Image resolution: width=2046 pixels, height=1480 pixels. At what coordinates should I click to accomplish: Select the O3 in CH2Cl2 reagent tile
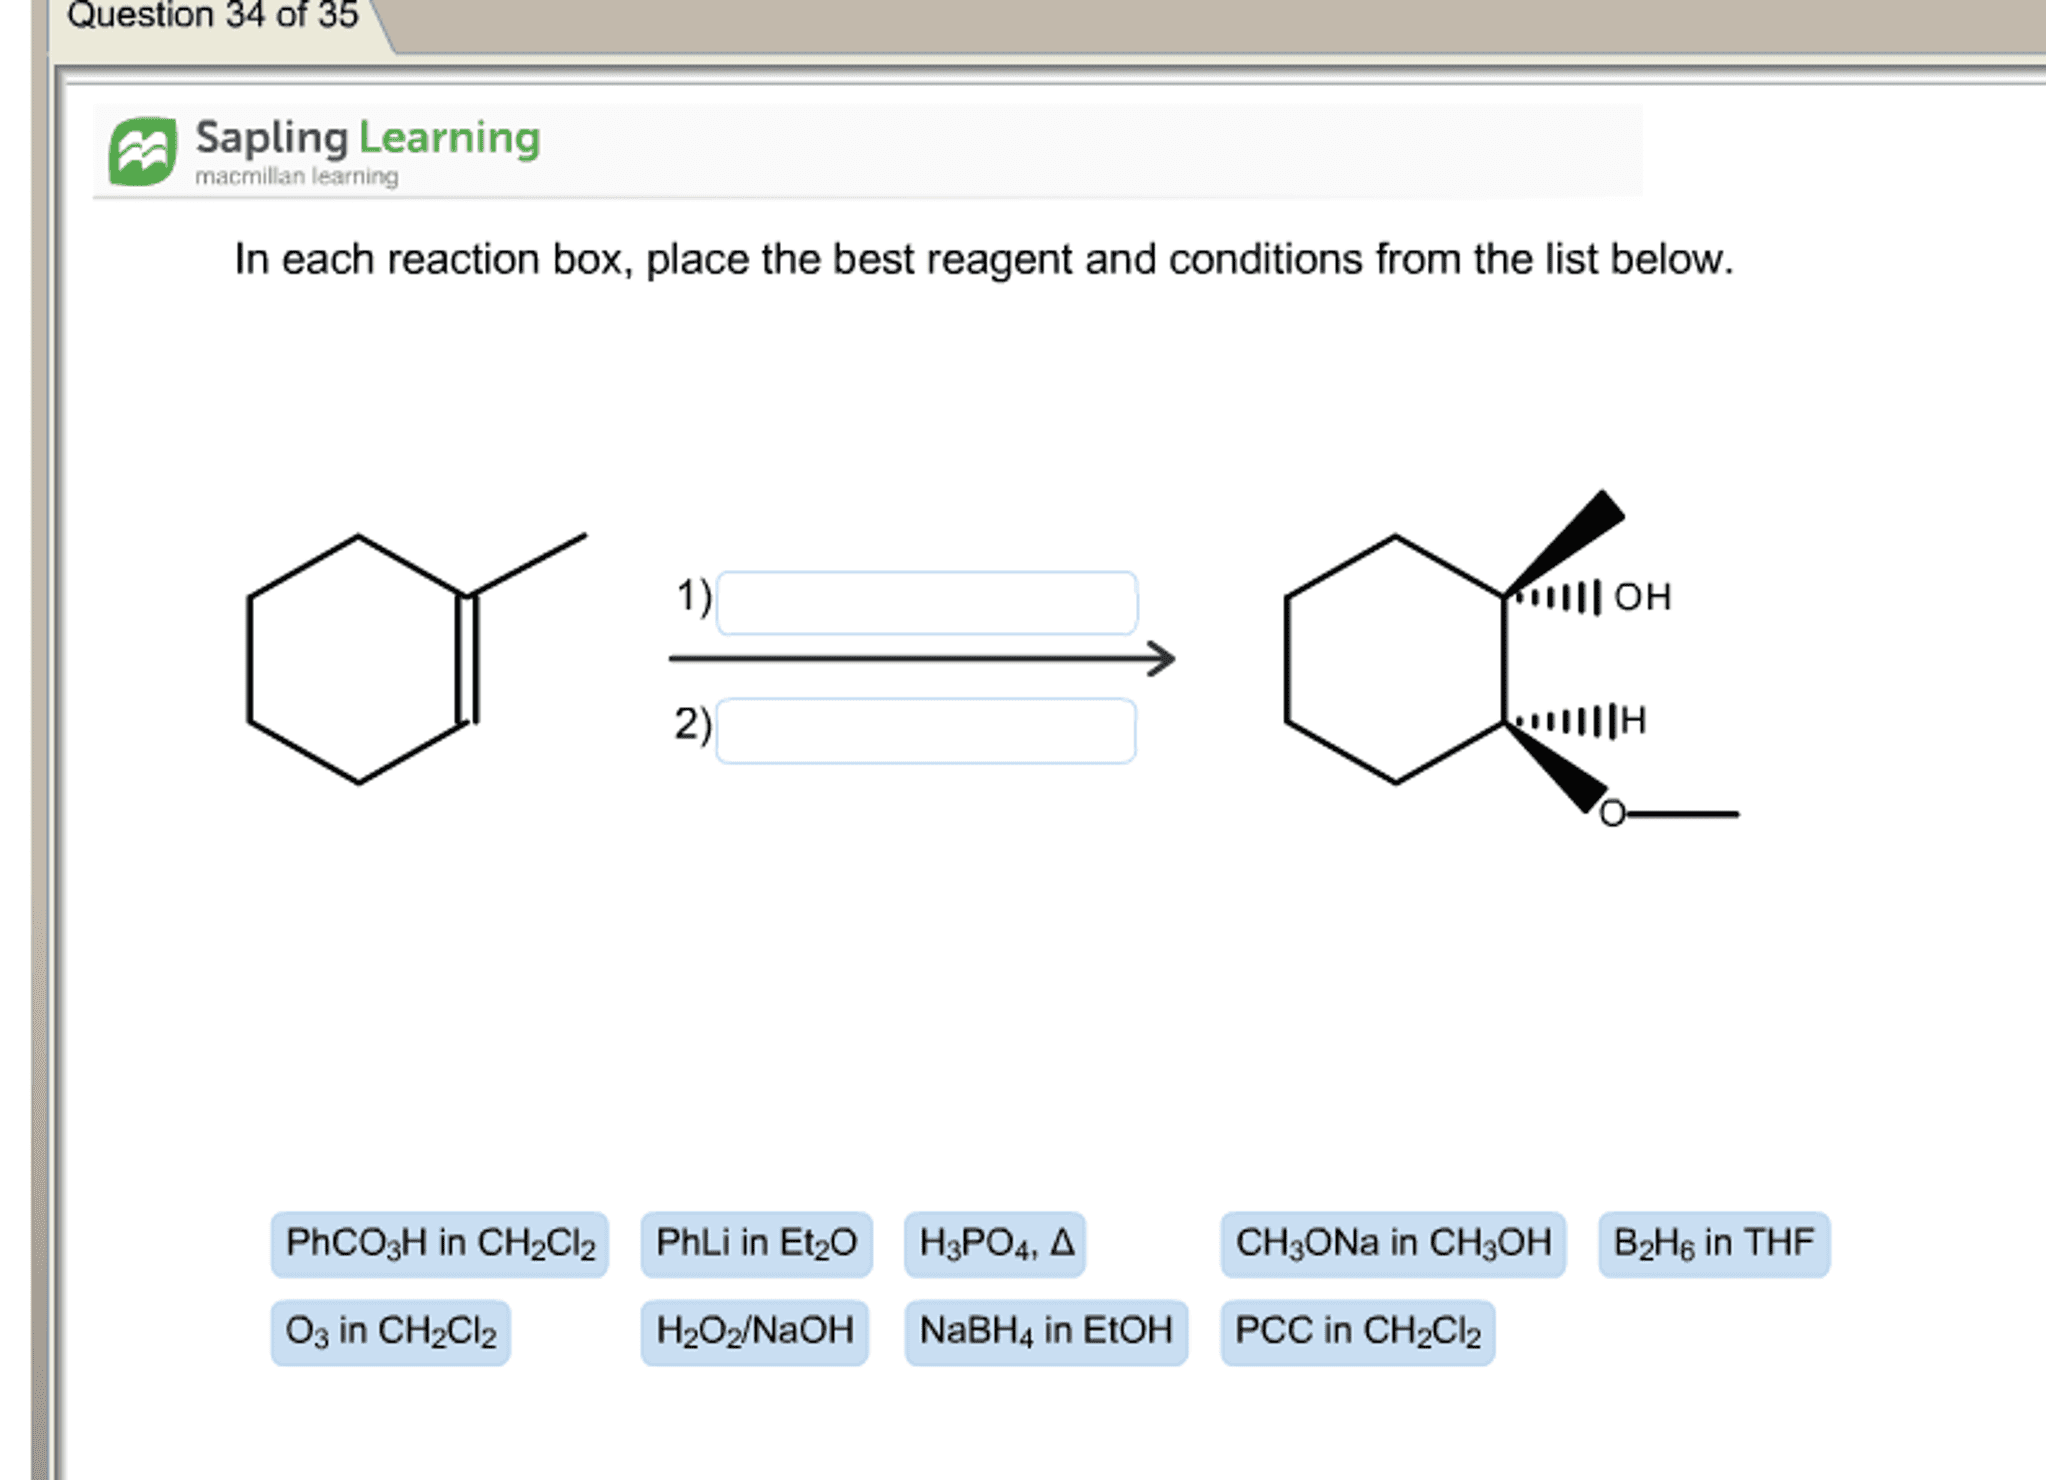point(391,1332)
